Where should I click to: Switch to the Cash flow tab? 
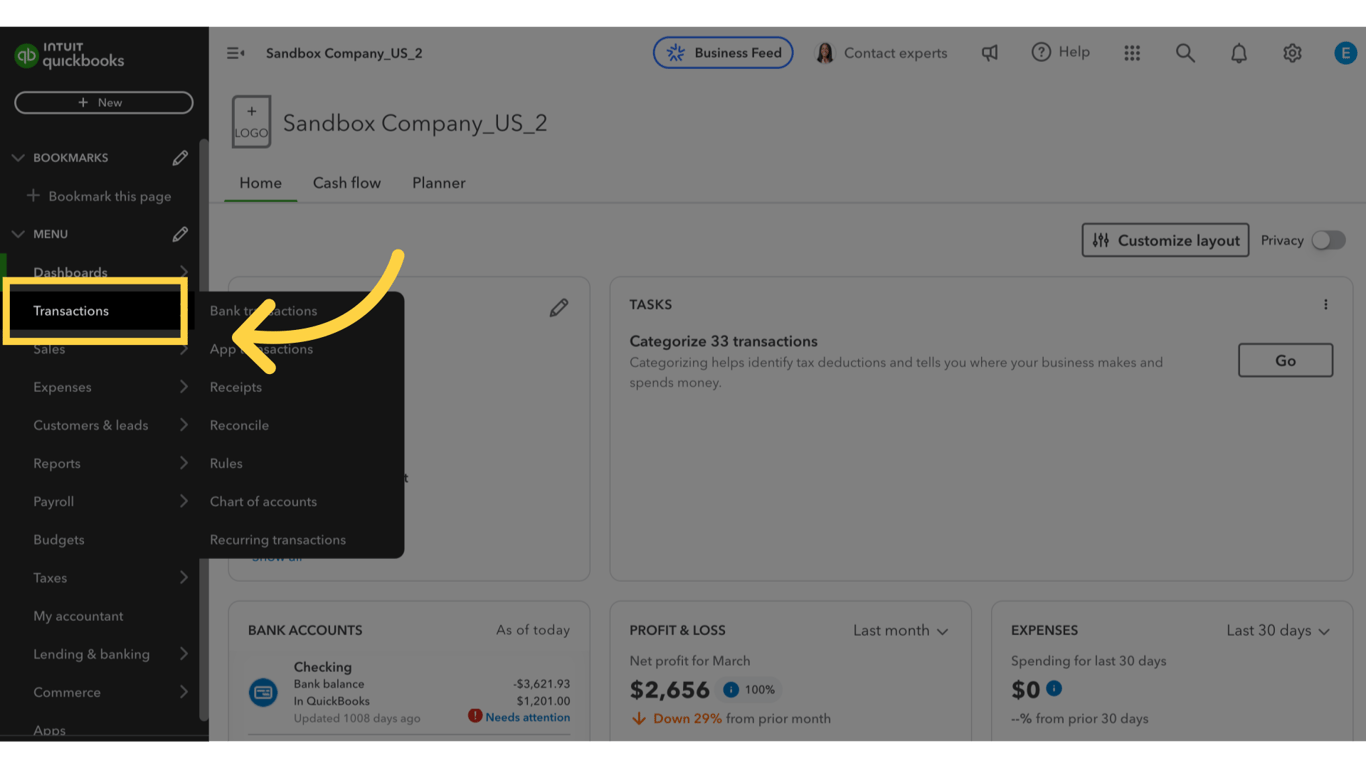click(x=347, y=183)
